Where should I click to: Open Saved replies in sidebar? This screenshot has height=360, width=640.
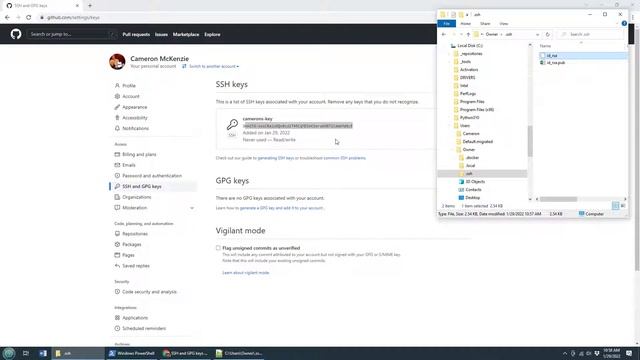(136, 265)
